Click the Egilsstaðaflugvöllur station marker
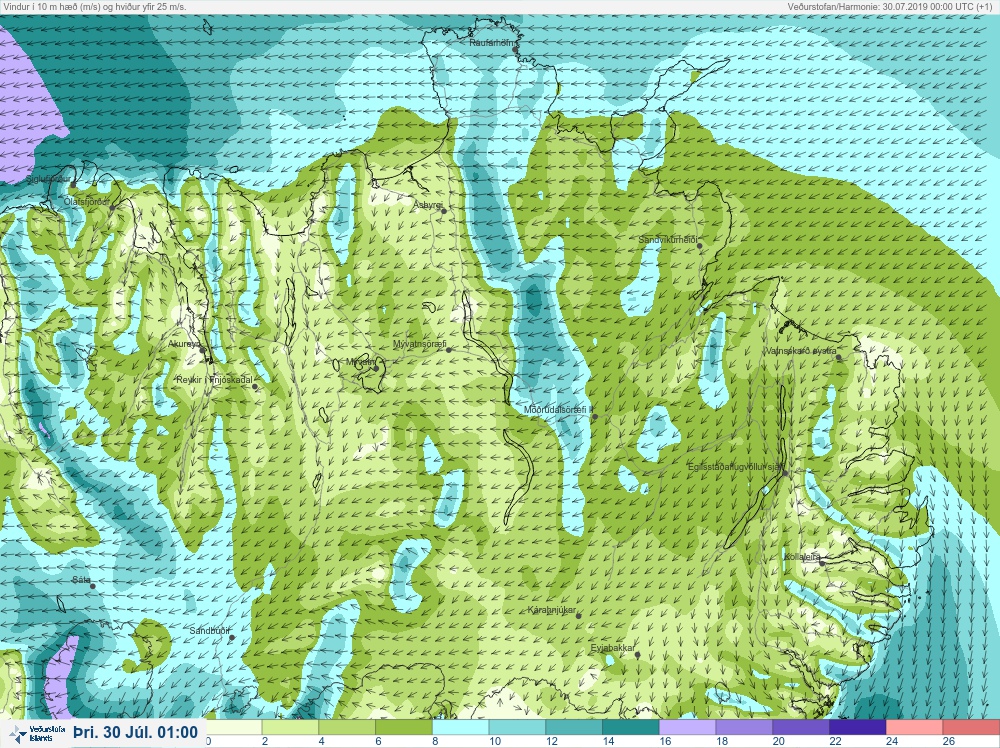 pos(786,473)
